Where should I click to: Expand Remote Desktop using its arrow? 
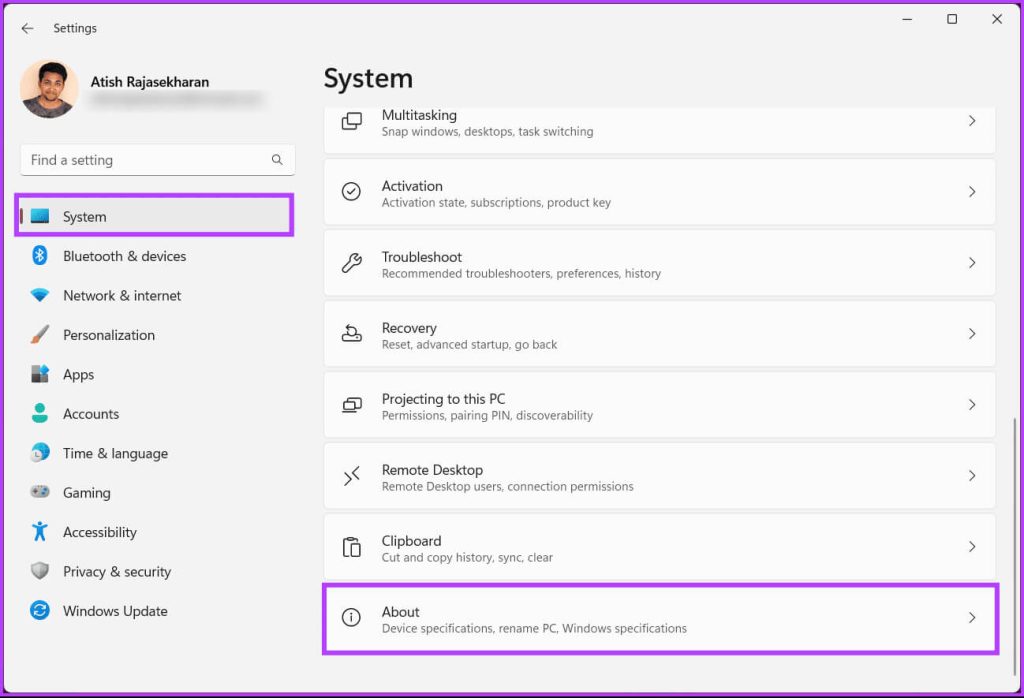(971, 476)
